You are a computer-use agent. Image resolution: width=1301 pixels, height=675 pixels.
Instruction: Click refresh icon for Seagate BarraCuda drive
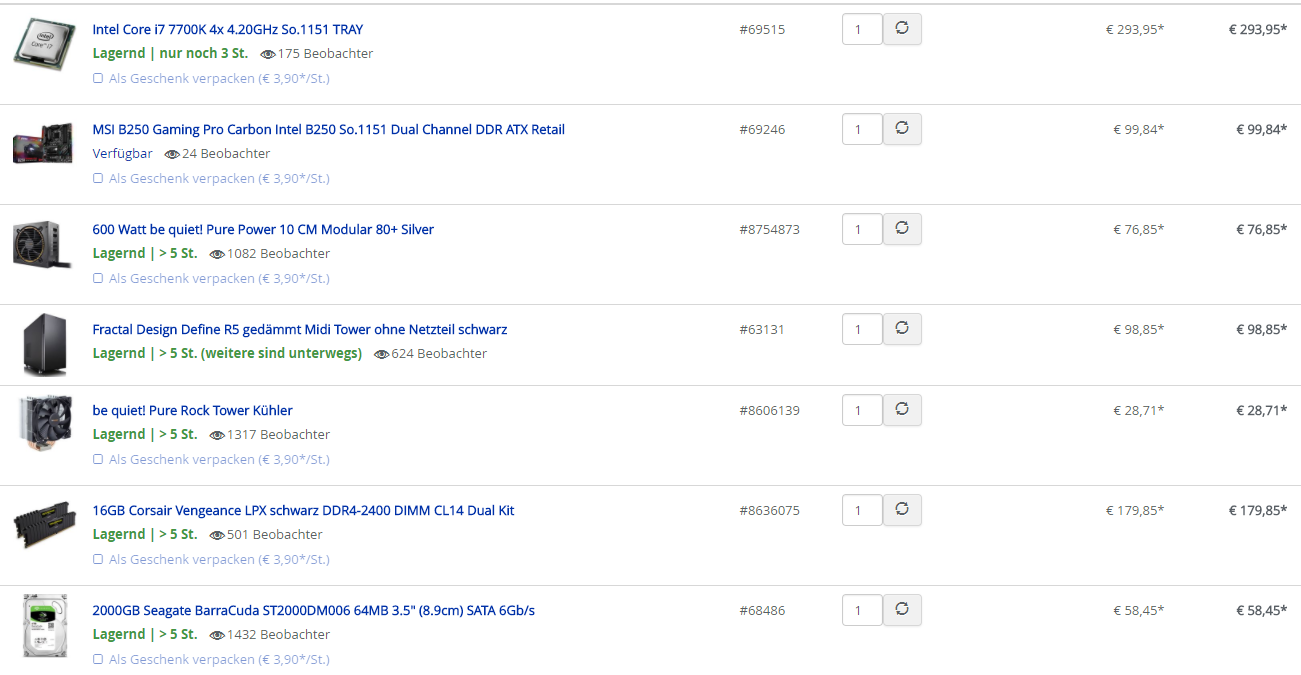click(902, 610)
